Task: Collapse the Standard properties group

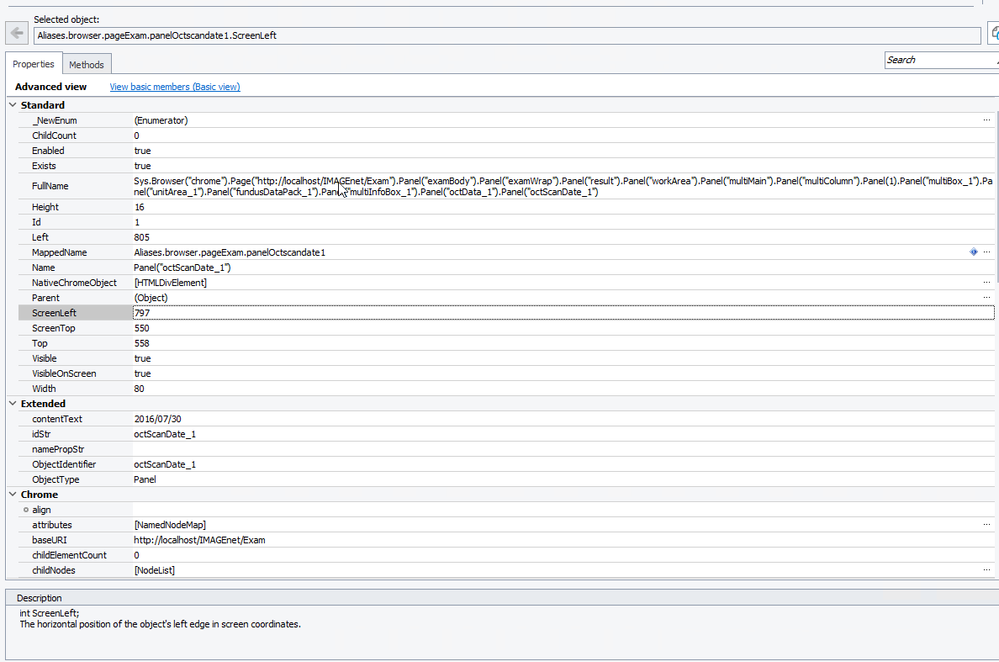Action: pos(12,105)
